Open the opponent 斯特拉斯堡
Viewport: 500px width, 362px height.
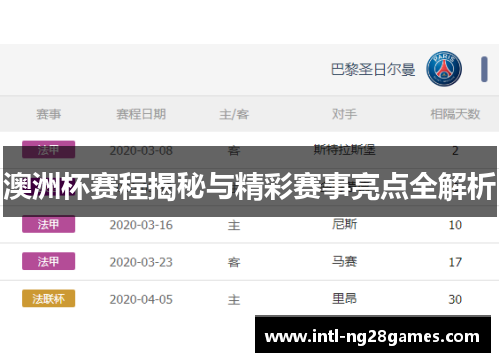(344, 150)
